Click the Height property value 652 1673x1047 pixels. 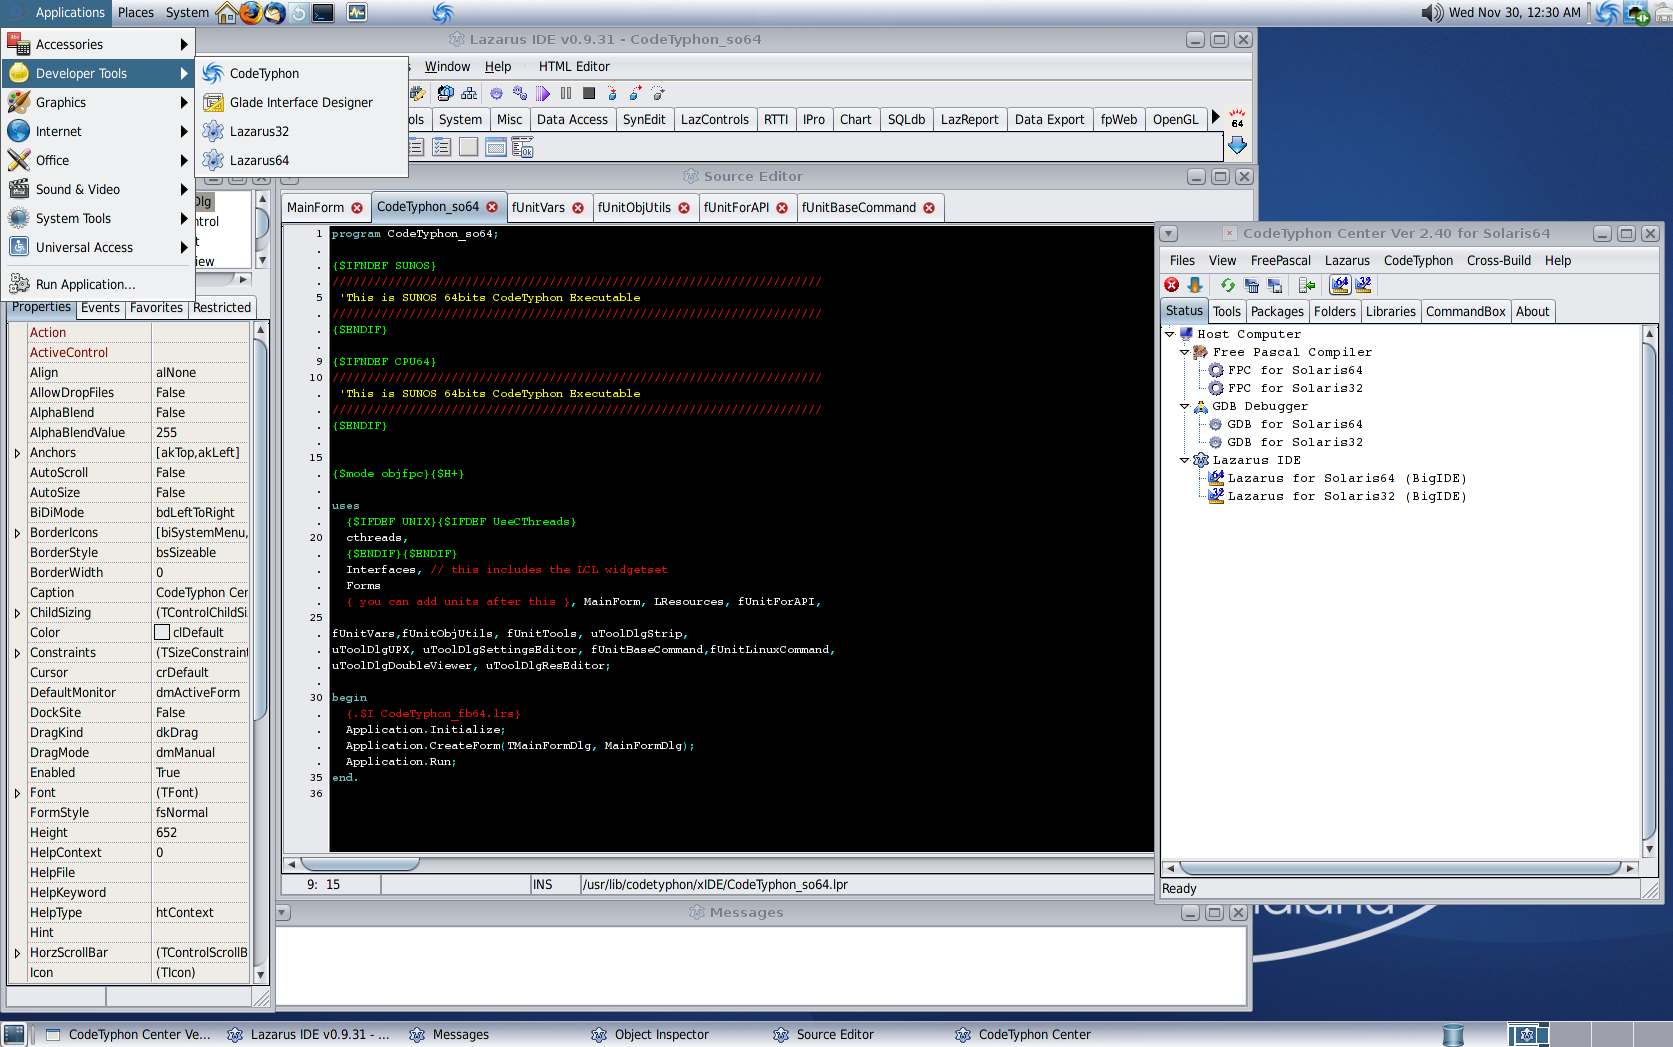(x=200, y=832)
